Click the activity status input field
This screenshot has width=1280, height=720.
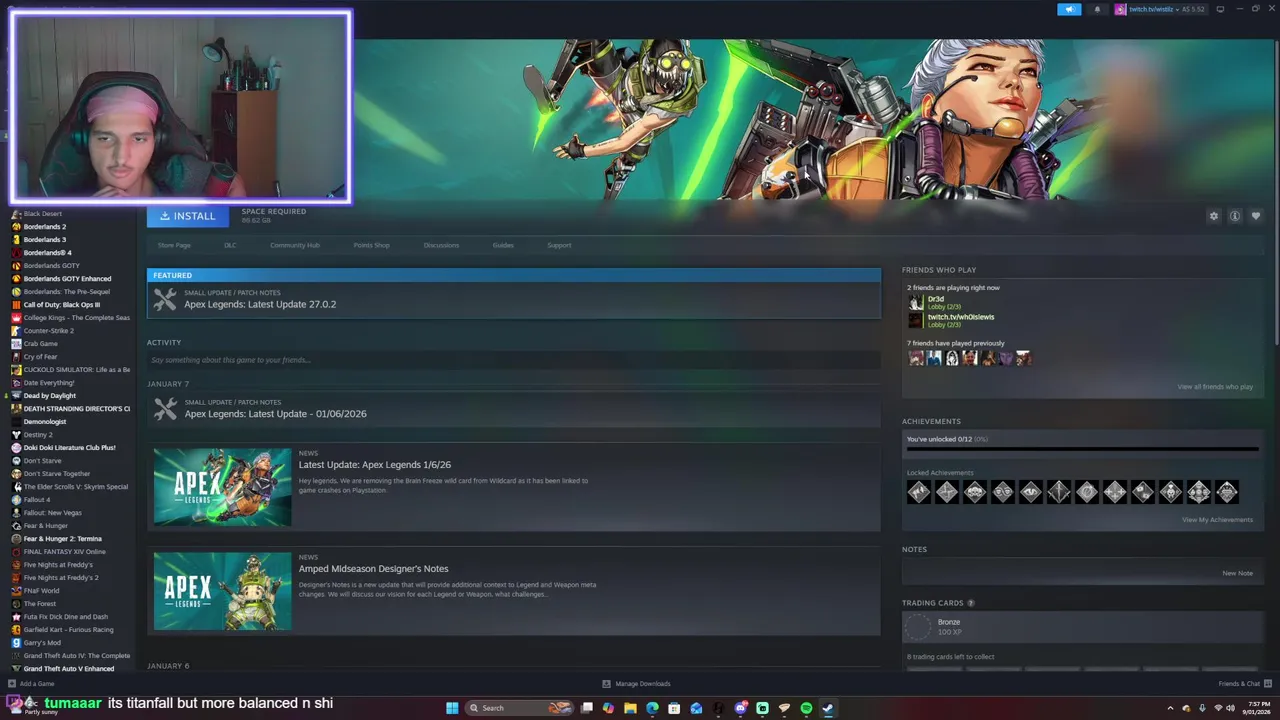pos(514,360)
